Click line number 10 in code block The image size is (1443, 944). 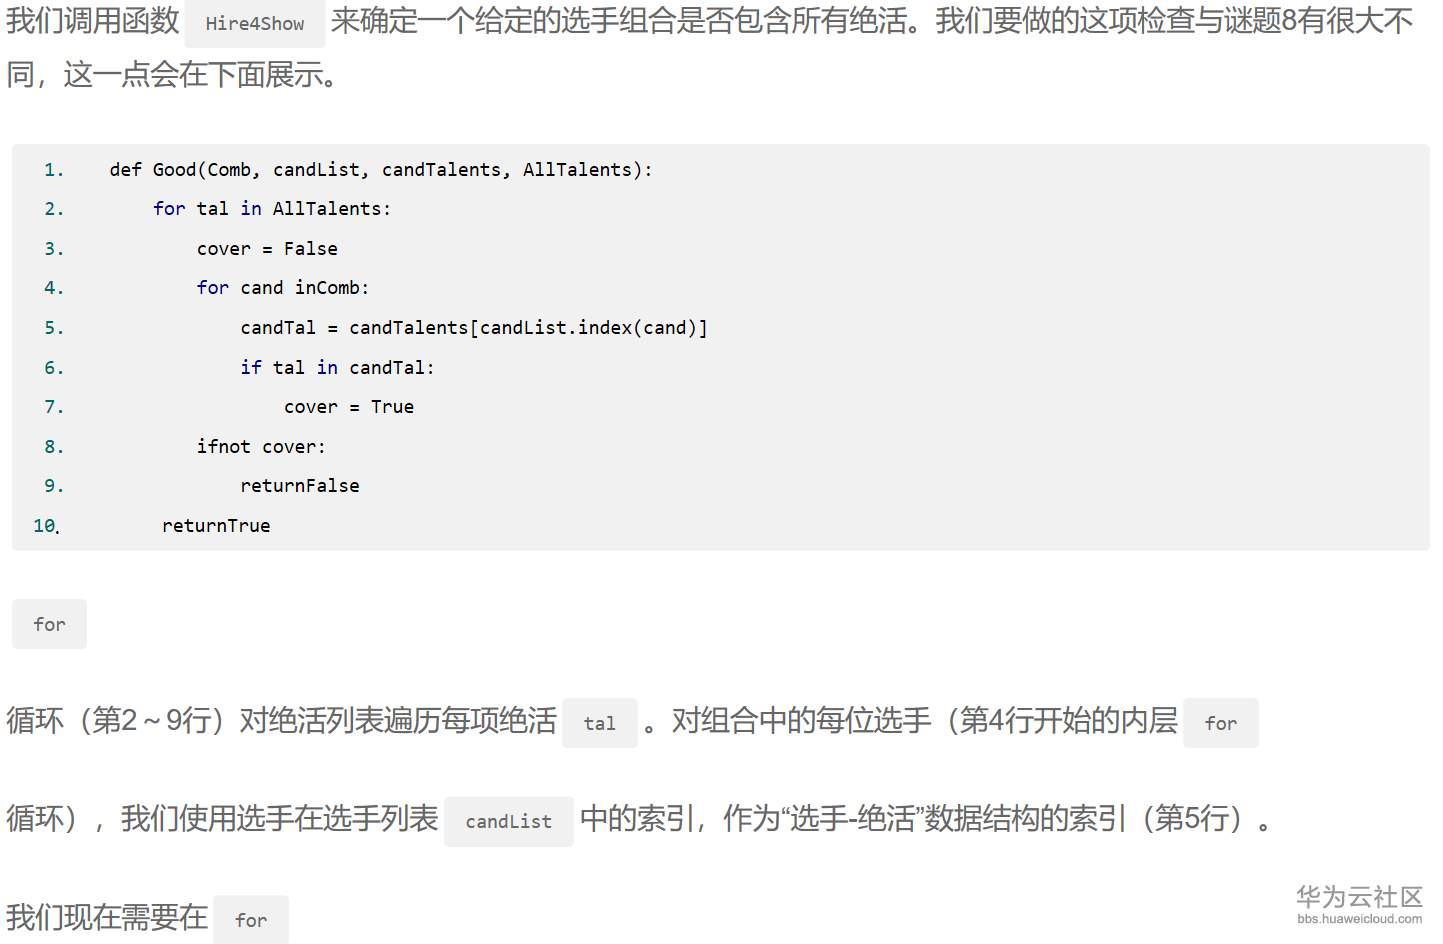(x=46, y=526)
